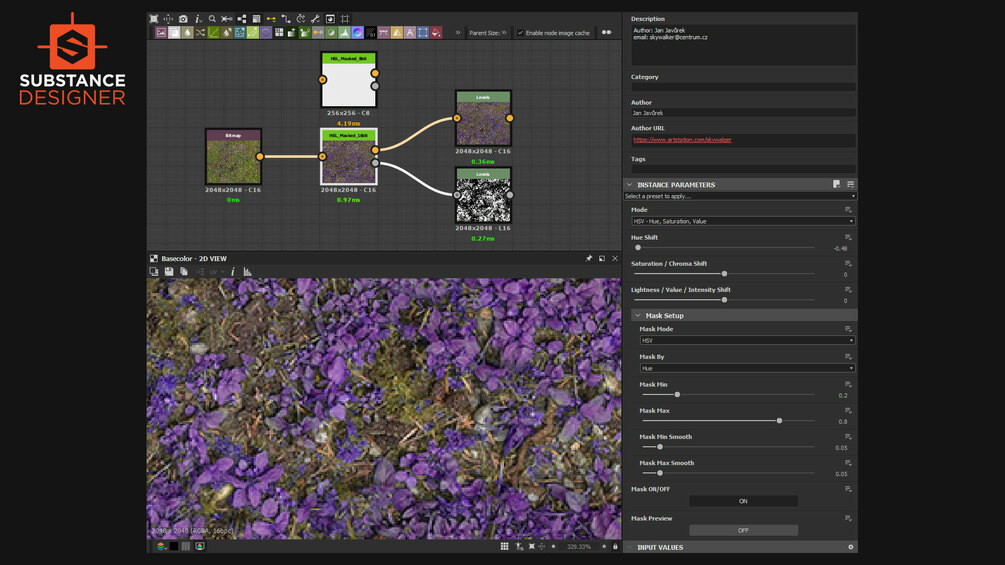The image size is (1005, 565).
Task: Collapse the Mask Setup section
Action: 638,316
